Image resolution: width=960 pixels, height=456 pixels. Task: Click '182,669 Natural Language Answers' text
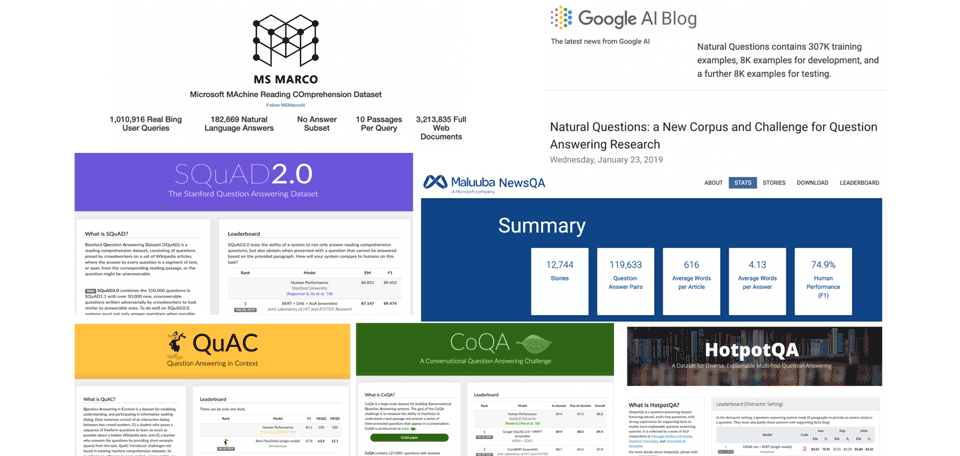click(x=239, y=124)
